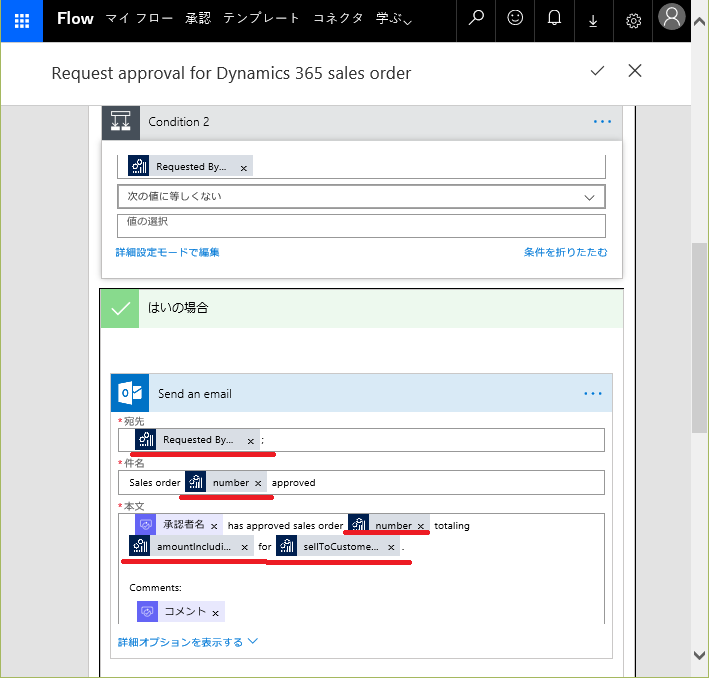
Task: Click the はいの場合 branch header
Action: coord(361,308)
